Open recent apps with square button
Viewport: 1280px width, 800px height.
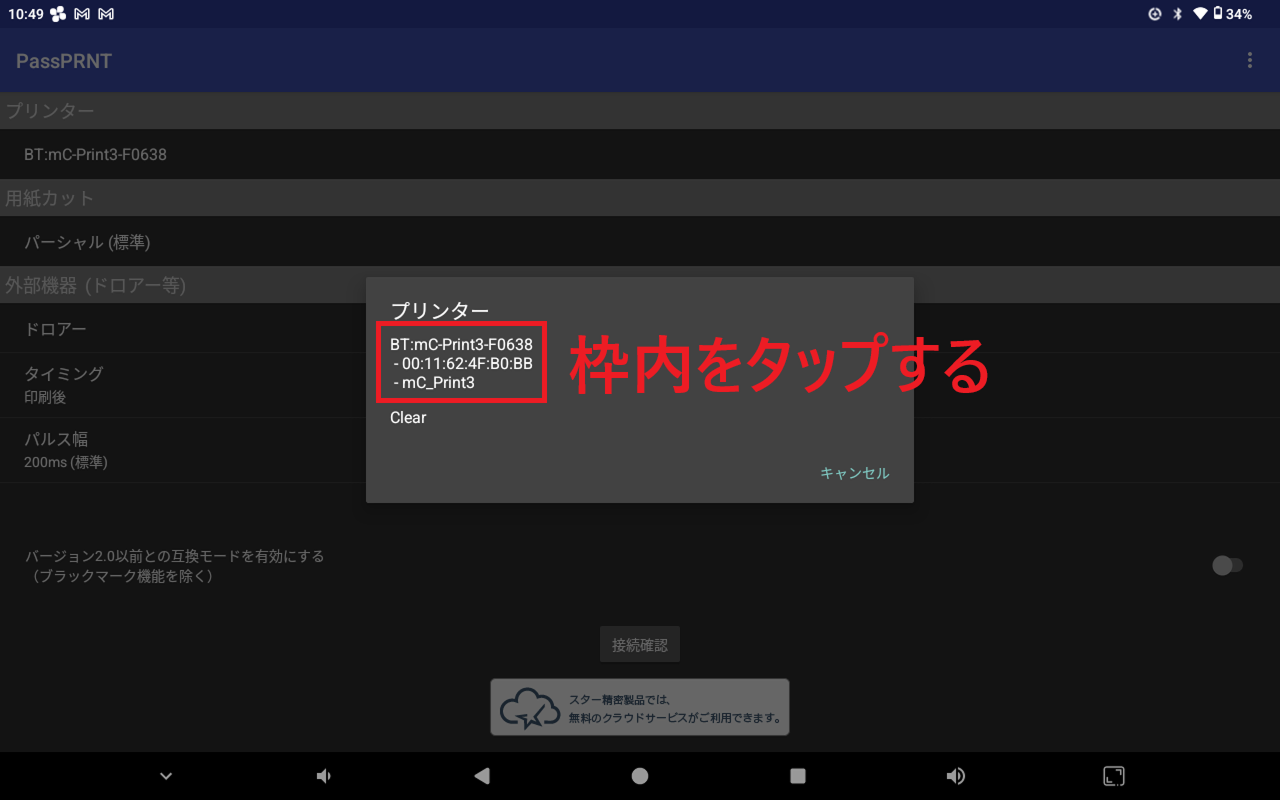tap(797, 776)
